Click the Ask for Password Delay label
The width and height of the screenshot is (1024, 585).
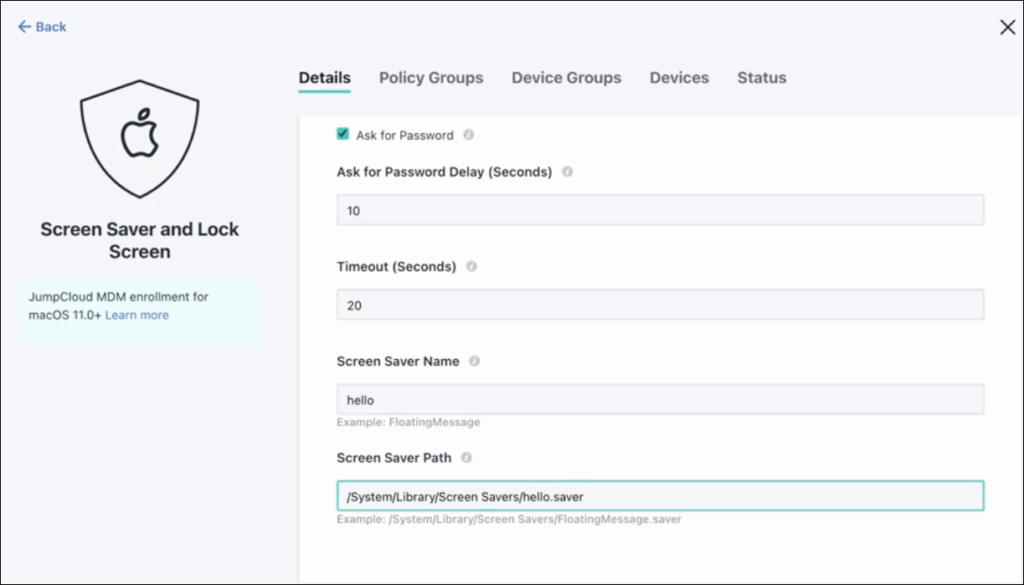coord(444,172)
